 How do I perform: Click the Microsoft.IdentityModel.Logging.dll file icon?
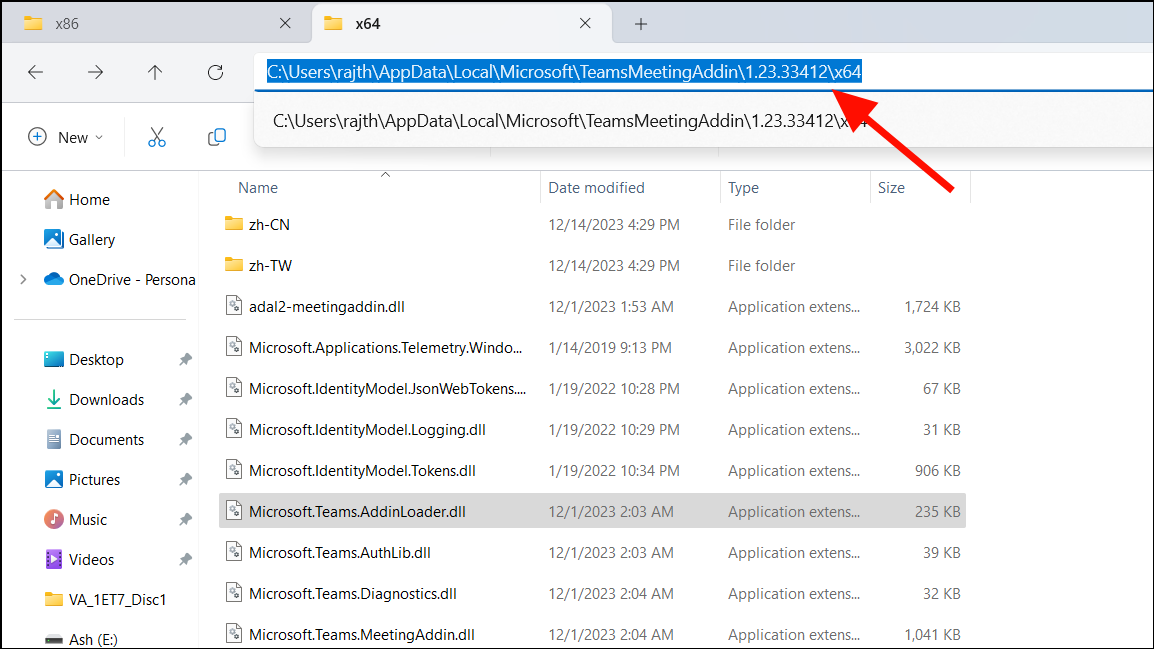(x=234, y=428)
